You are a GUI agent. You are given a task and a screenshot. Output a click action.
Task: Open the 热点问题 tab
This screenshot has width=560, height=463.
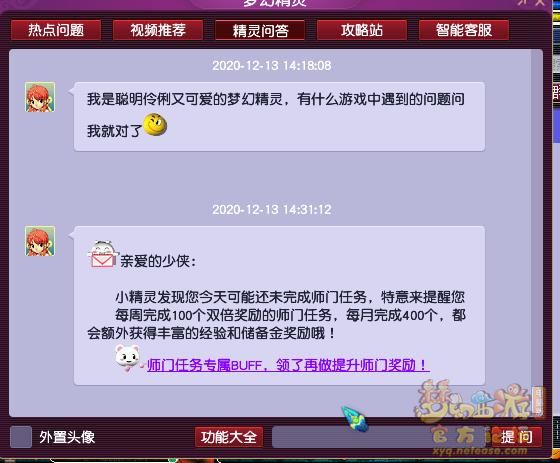(x=56, y=30)
